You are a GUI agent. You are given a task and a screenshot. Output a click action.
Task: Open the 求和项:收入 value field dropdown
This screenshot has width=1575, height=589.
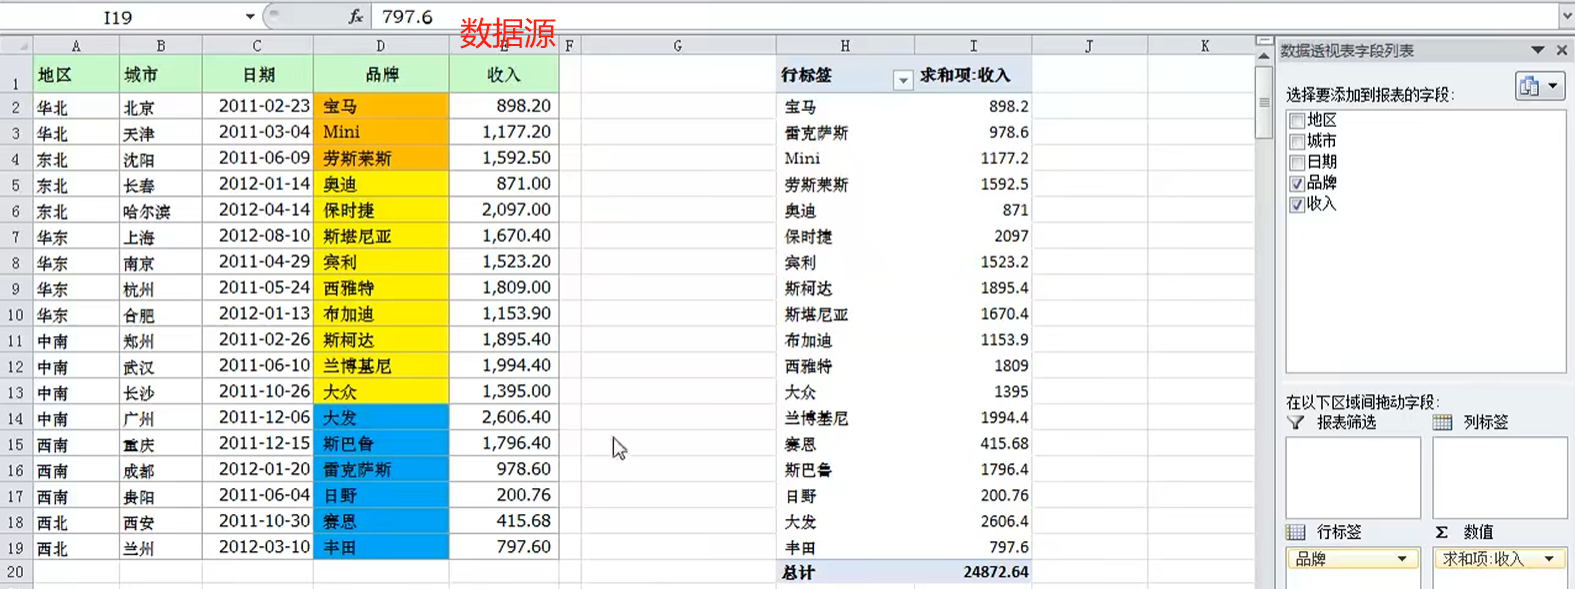pyautogui.click(x=1549, y=559)
